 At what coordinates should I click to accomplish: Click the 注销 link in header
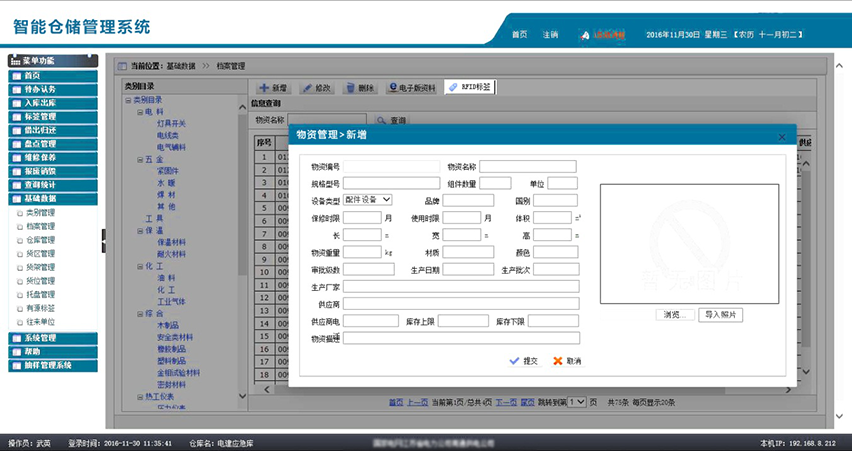coord(550,35)
